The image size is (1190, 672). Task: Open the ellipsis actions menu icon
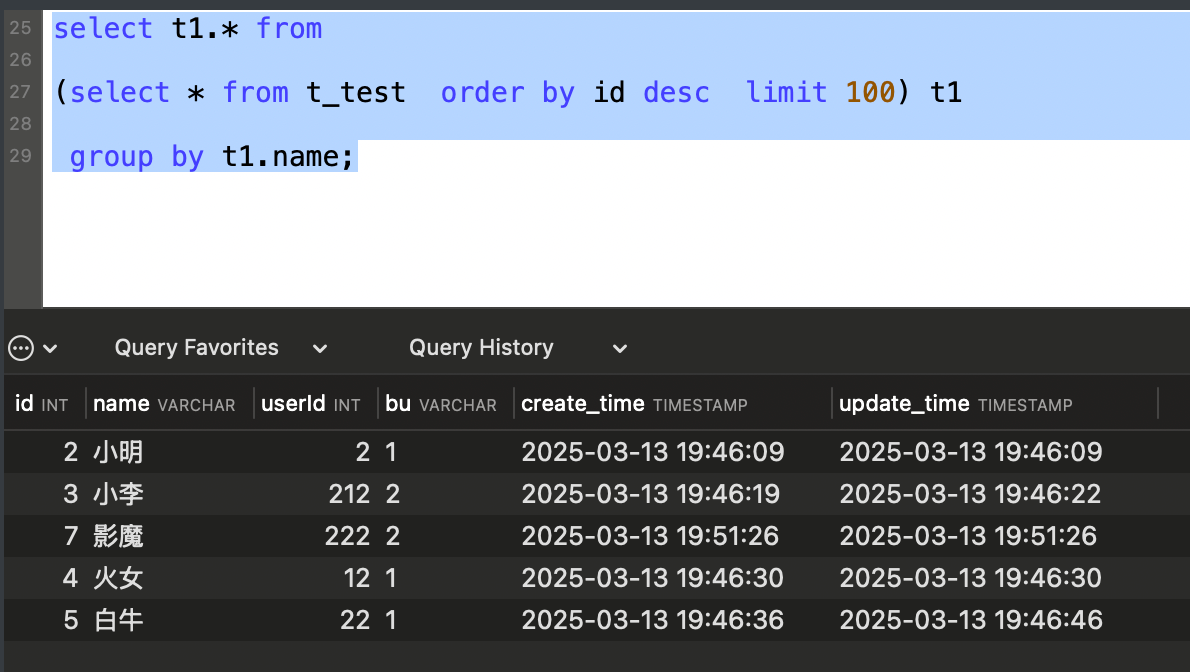click(x=20, y=349)
